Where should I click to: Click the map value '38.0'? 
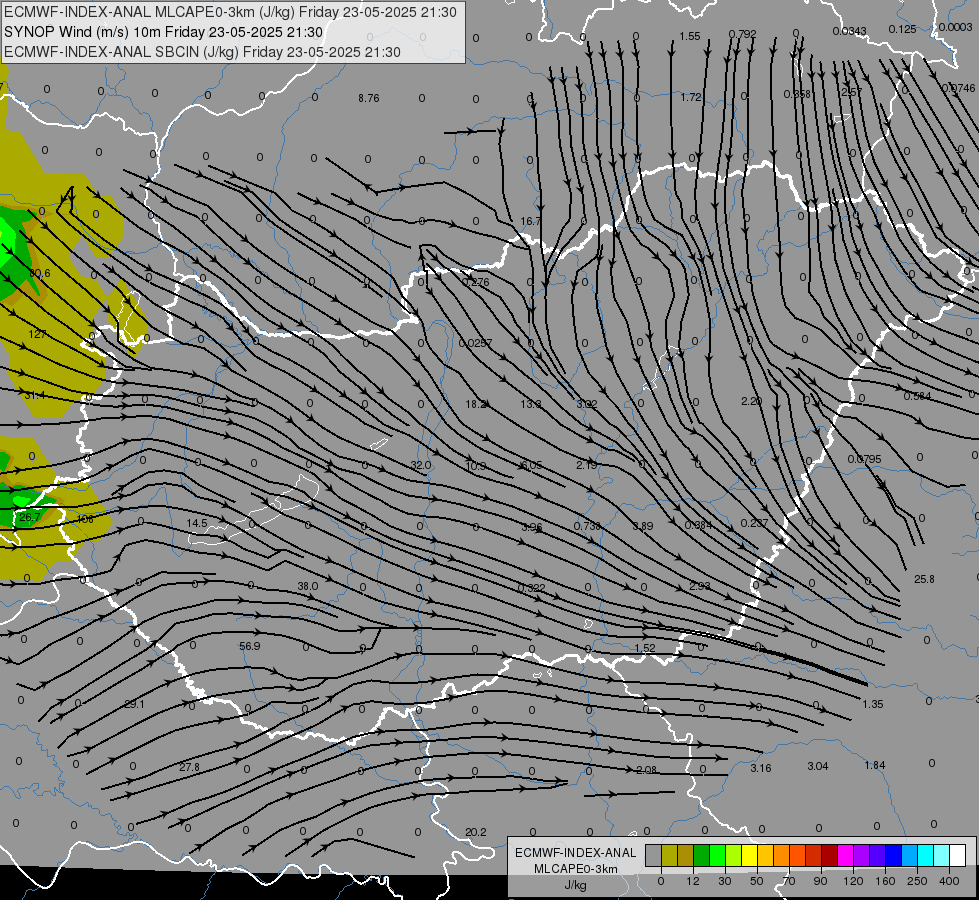[307, 586]
